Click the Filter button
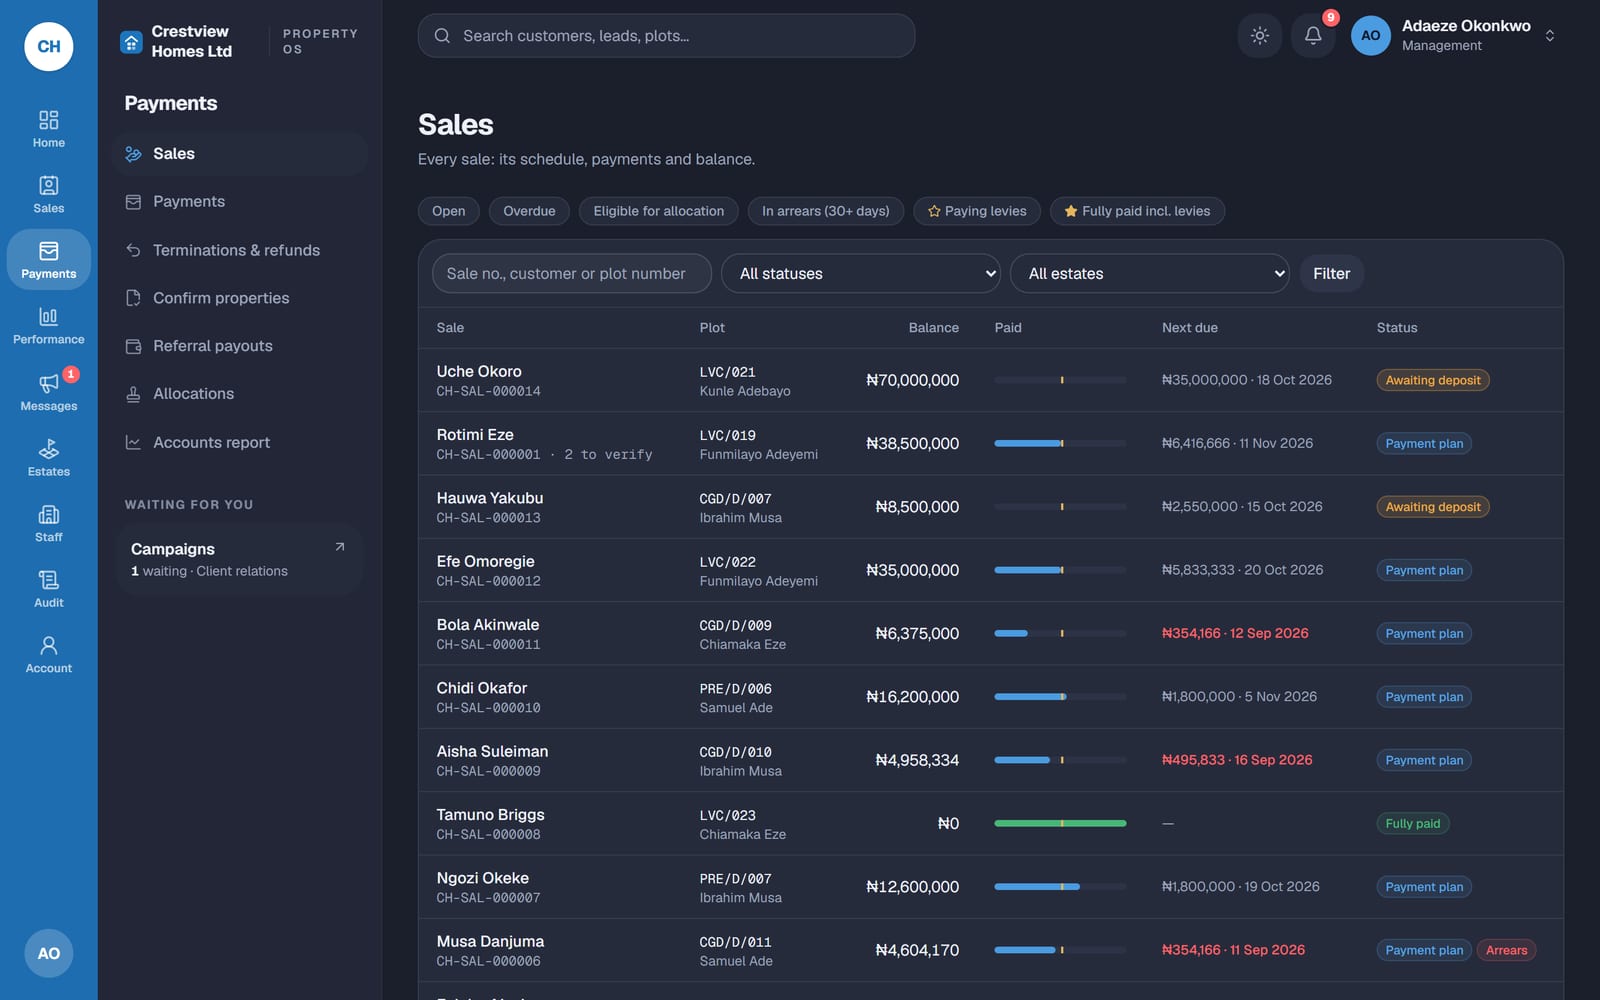The image size is (1600, 1000). click(1331, 273)
